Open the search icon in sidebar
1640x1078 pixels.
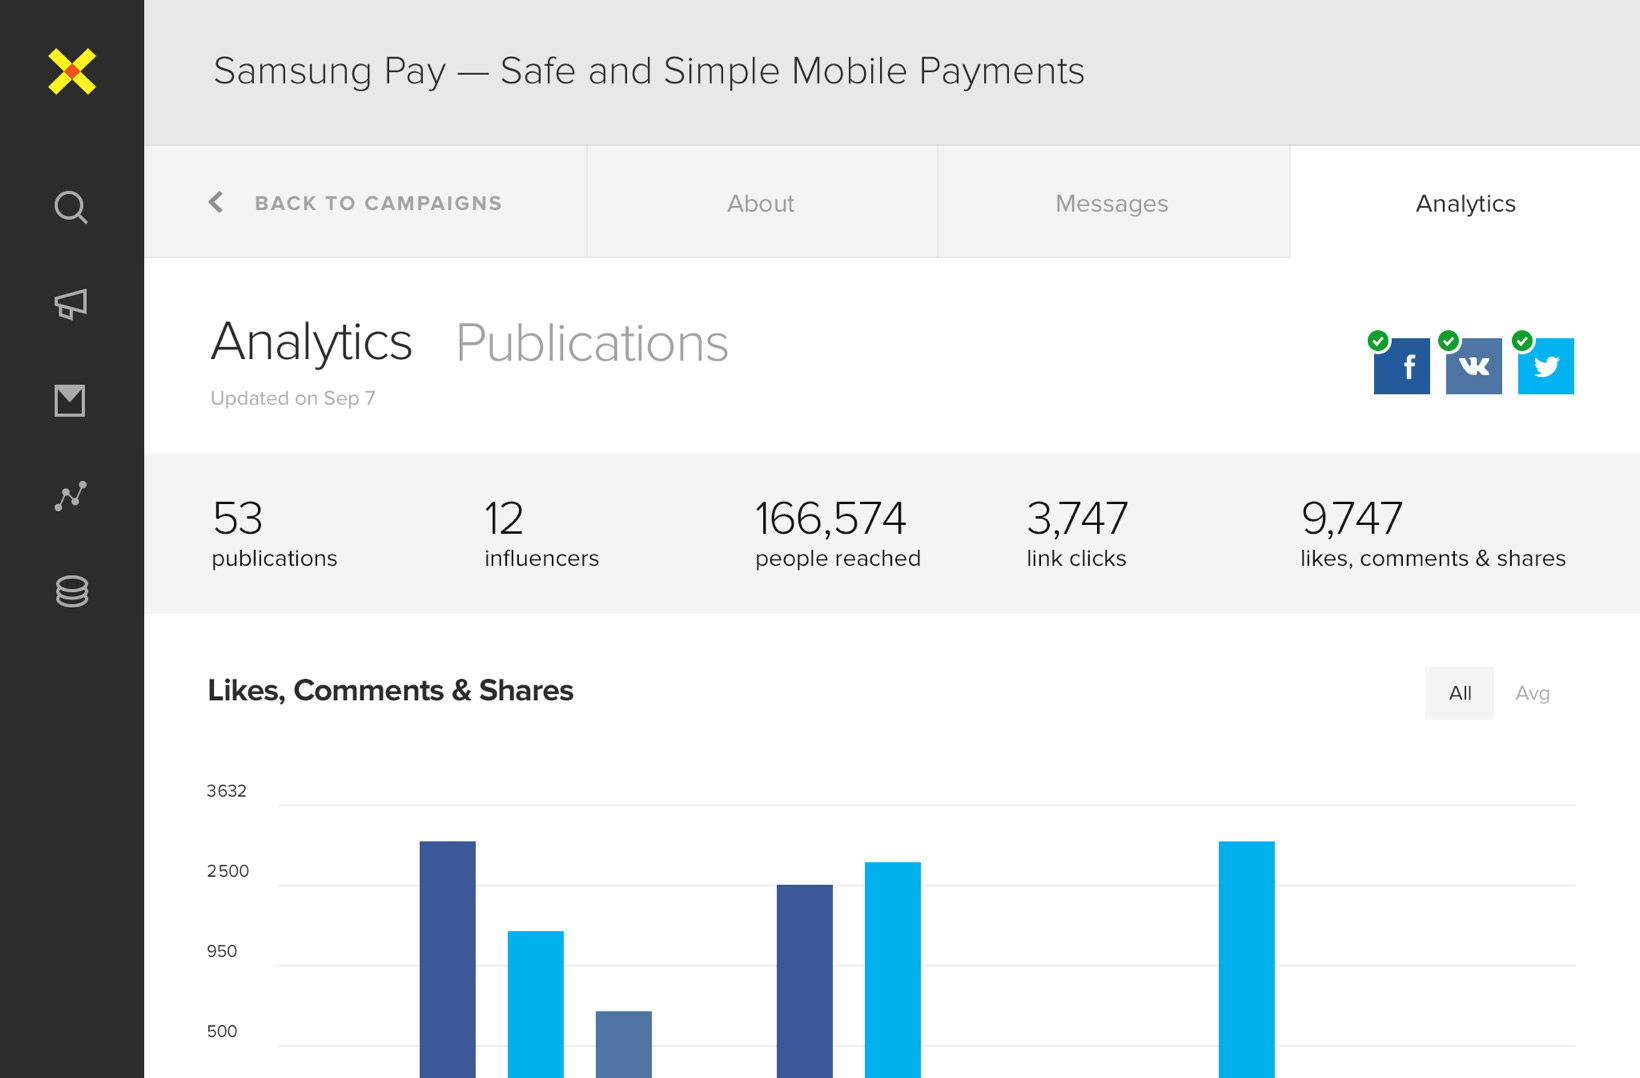pyautogui.click(x=71, y=207)
